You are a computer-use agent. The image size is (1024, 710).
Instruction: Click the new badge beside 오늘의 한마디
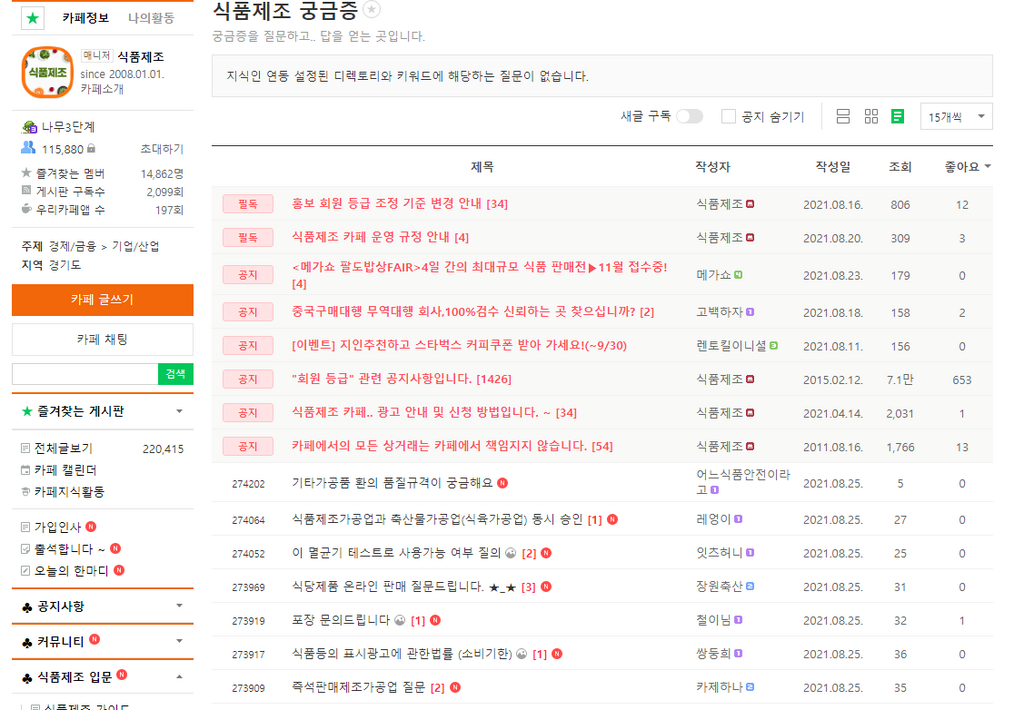[119, 570]
